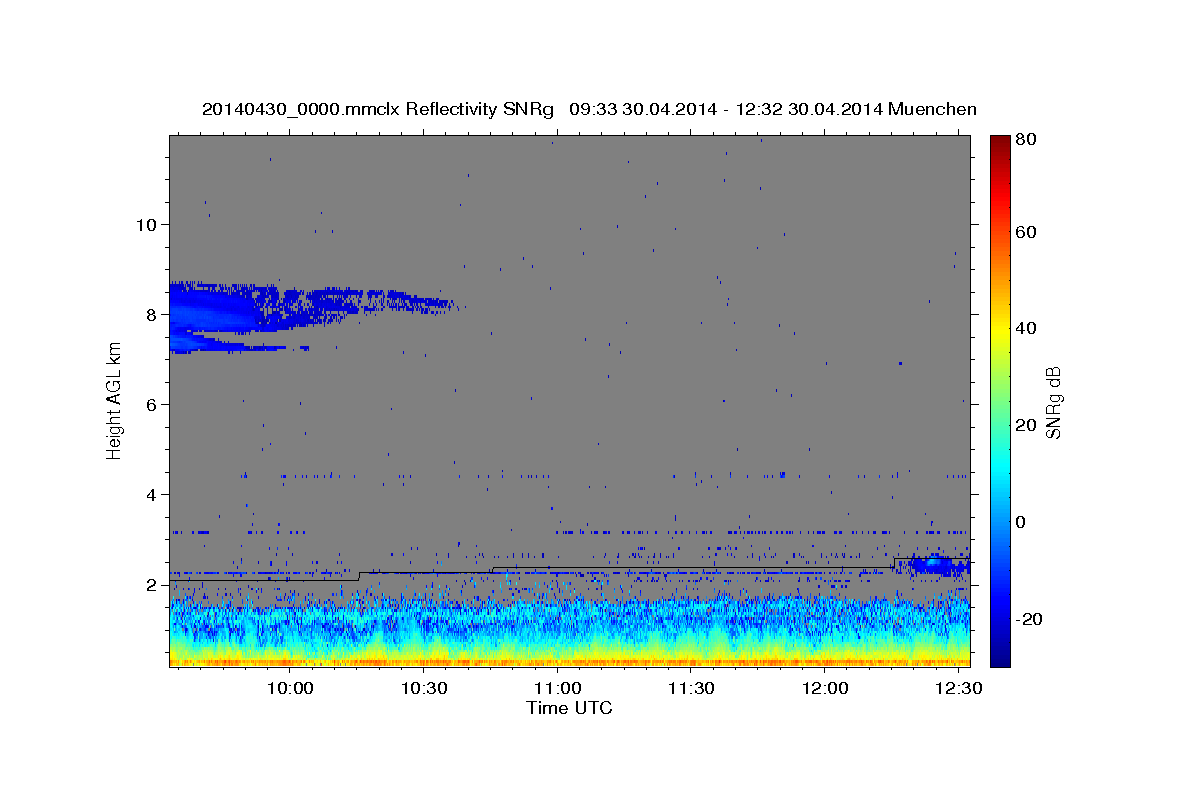The width and height of the screenshot is (1200, 800).
Task: Click the colorbar value 20
Action: click(1024, 425)
